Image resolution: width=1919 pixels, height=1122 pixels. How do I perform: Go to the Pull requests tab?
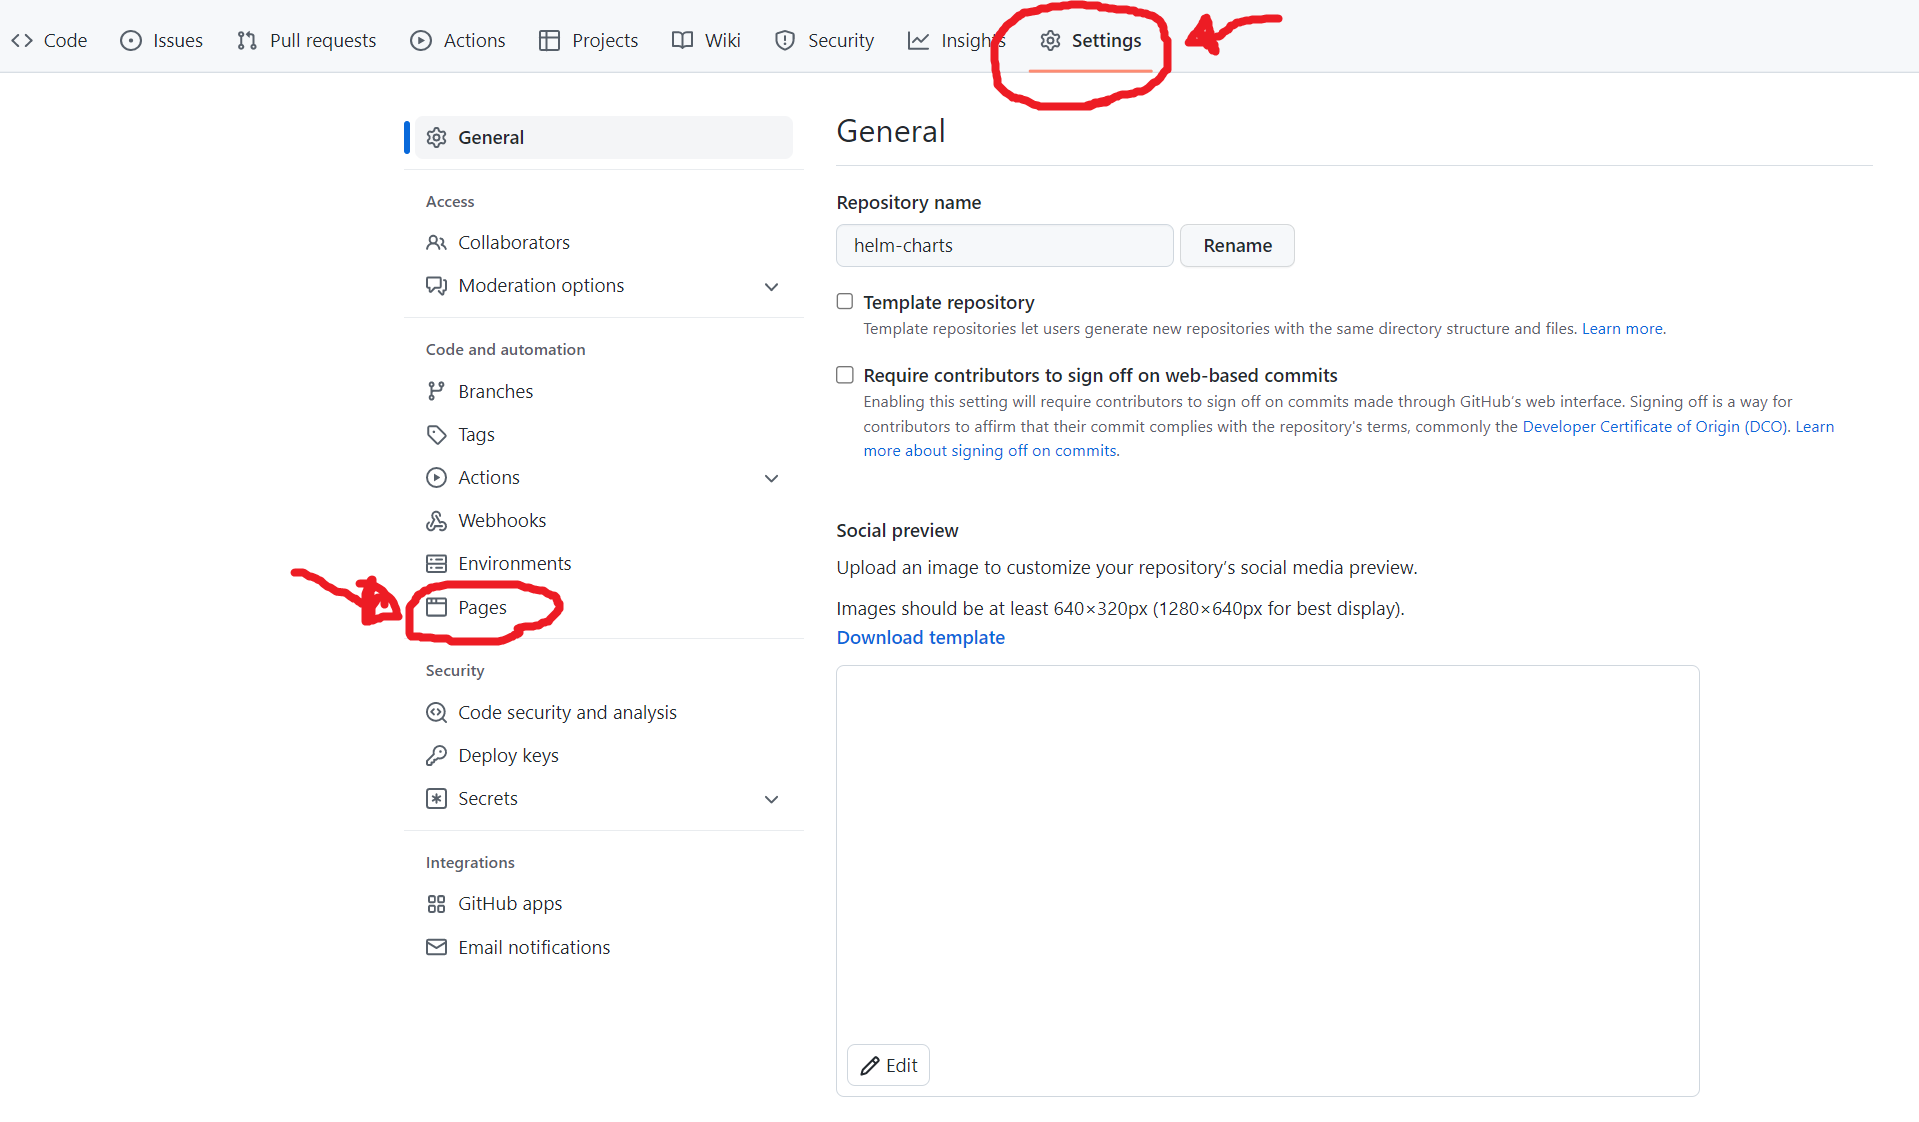click(x=306, y=40)
